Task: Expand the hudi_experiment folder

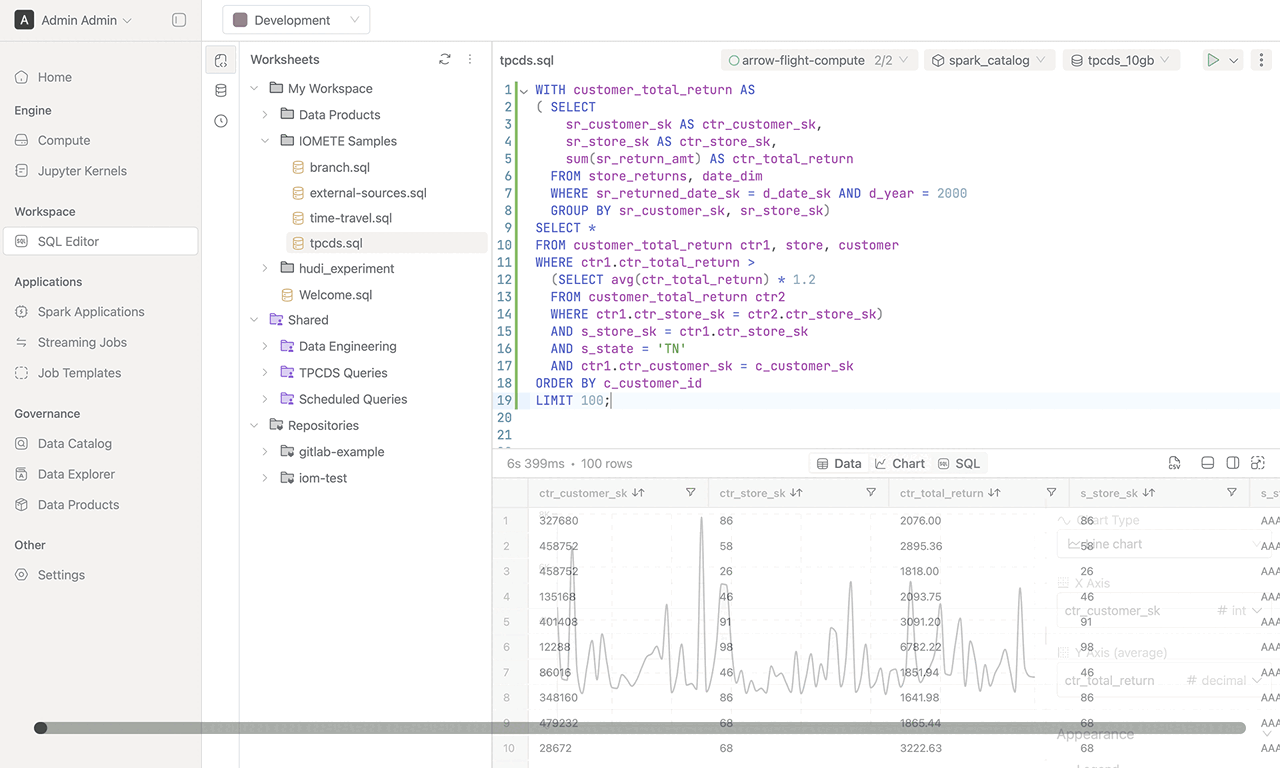Action: [265, 269]
